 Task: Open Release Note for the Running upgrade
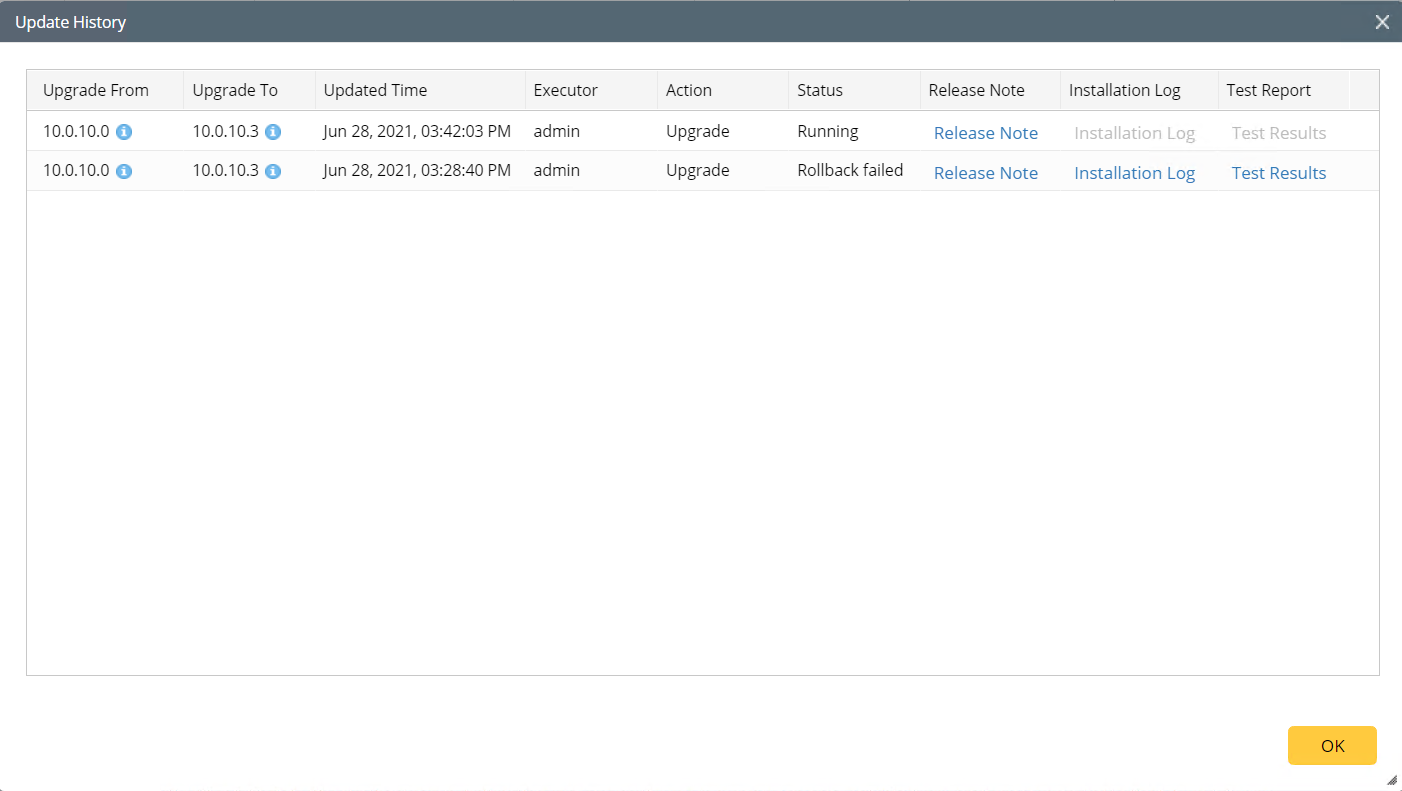pos(985,133)
